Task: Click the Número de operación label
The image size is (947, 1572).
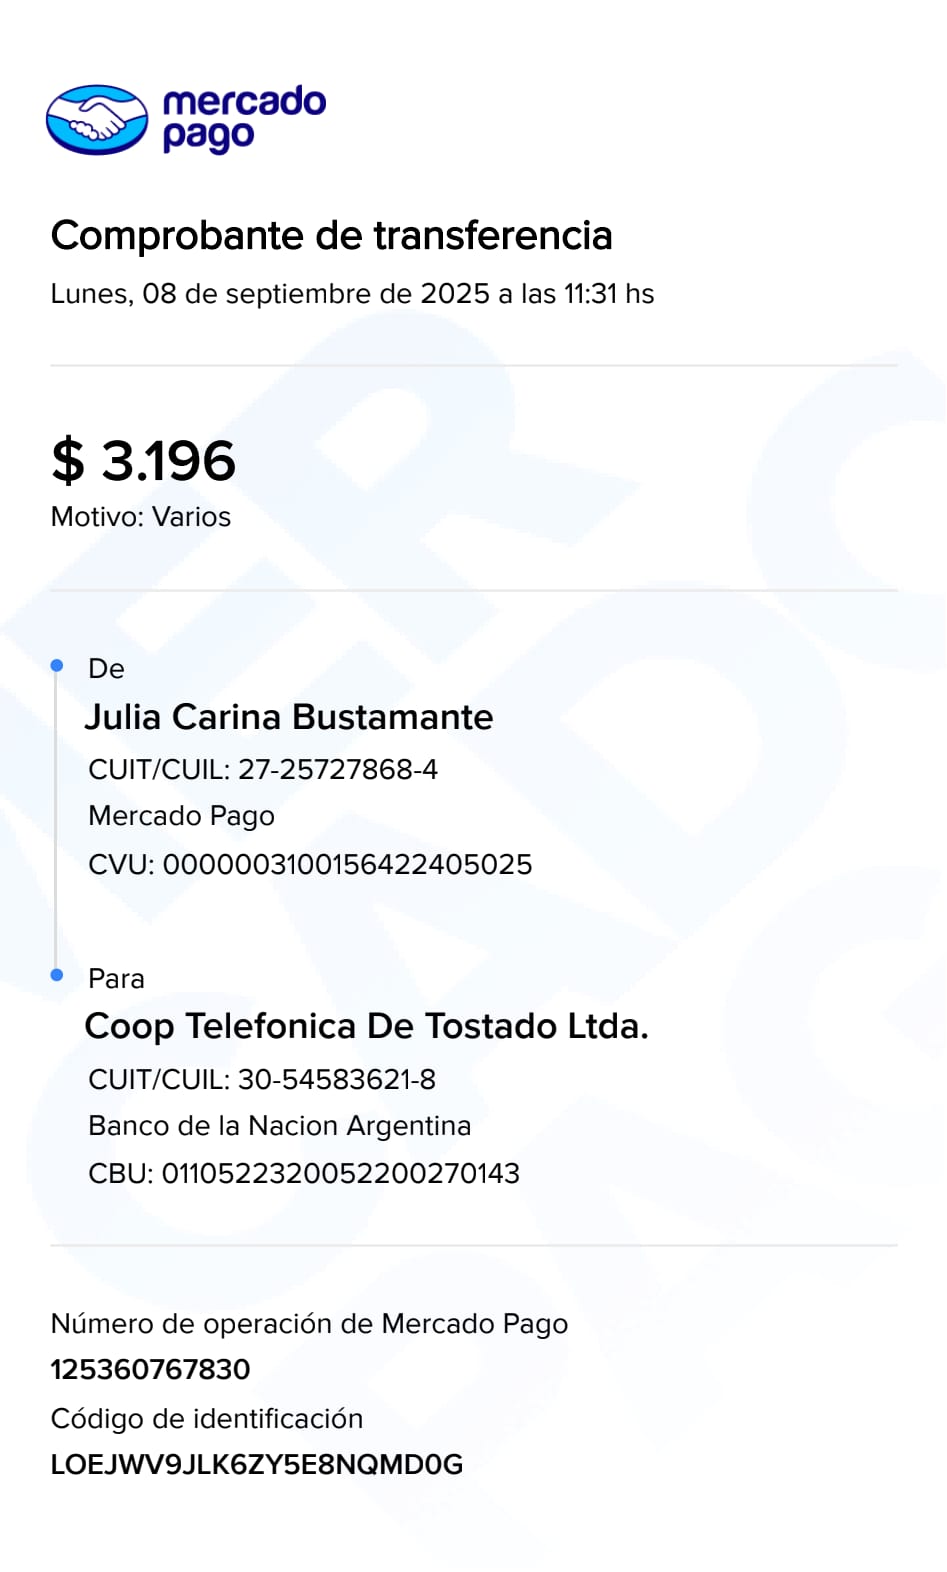Action: coord(309,1324)
